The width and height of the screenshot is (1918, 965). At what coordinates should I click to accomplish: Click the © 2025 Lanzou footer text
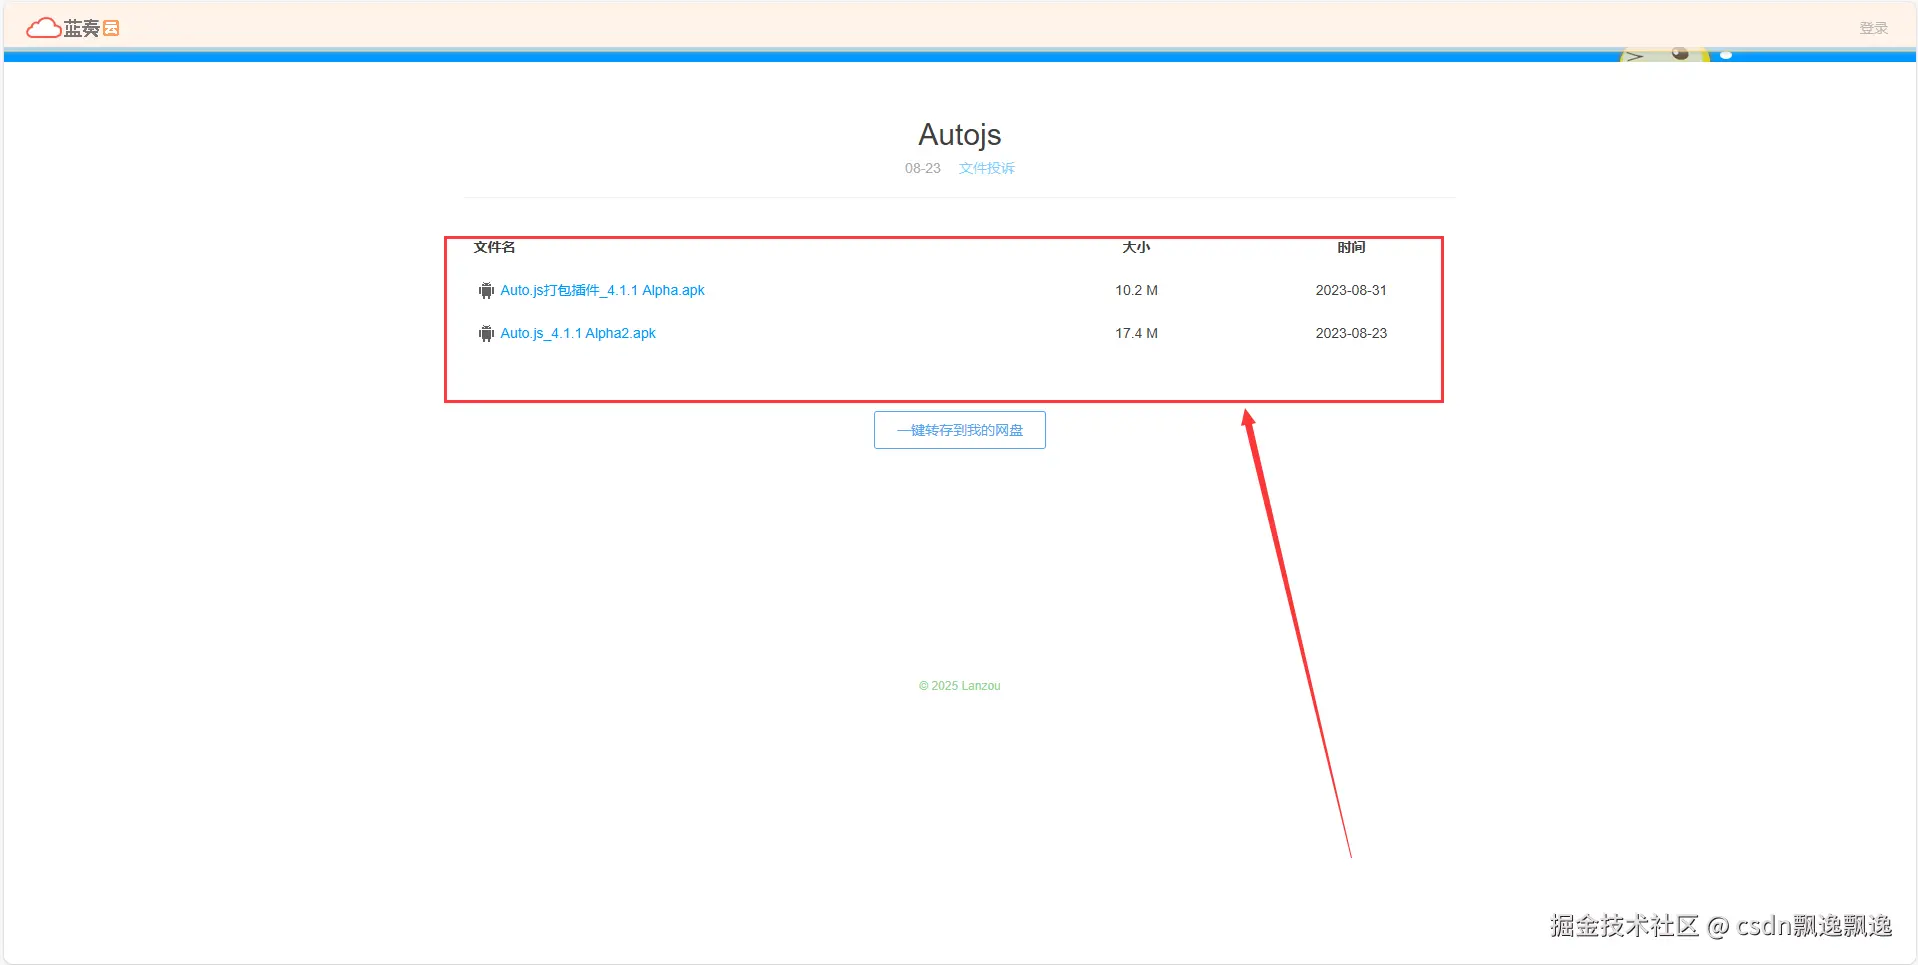click(x=960, y=686)
